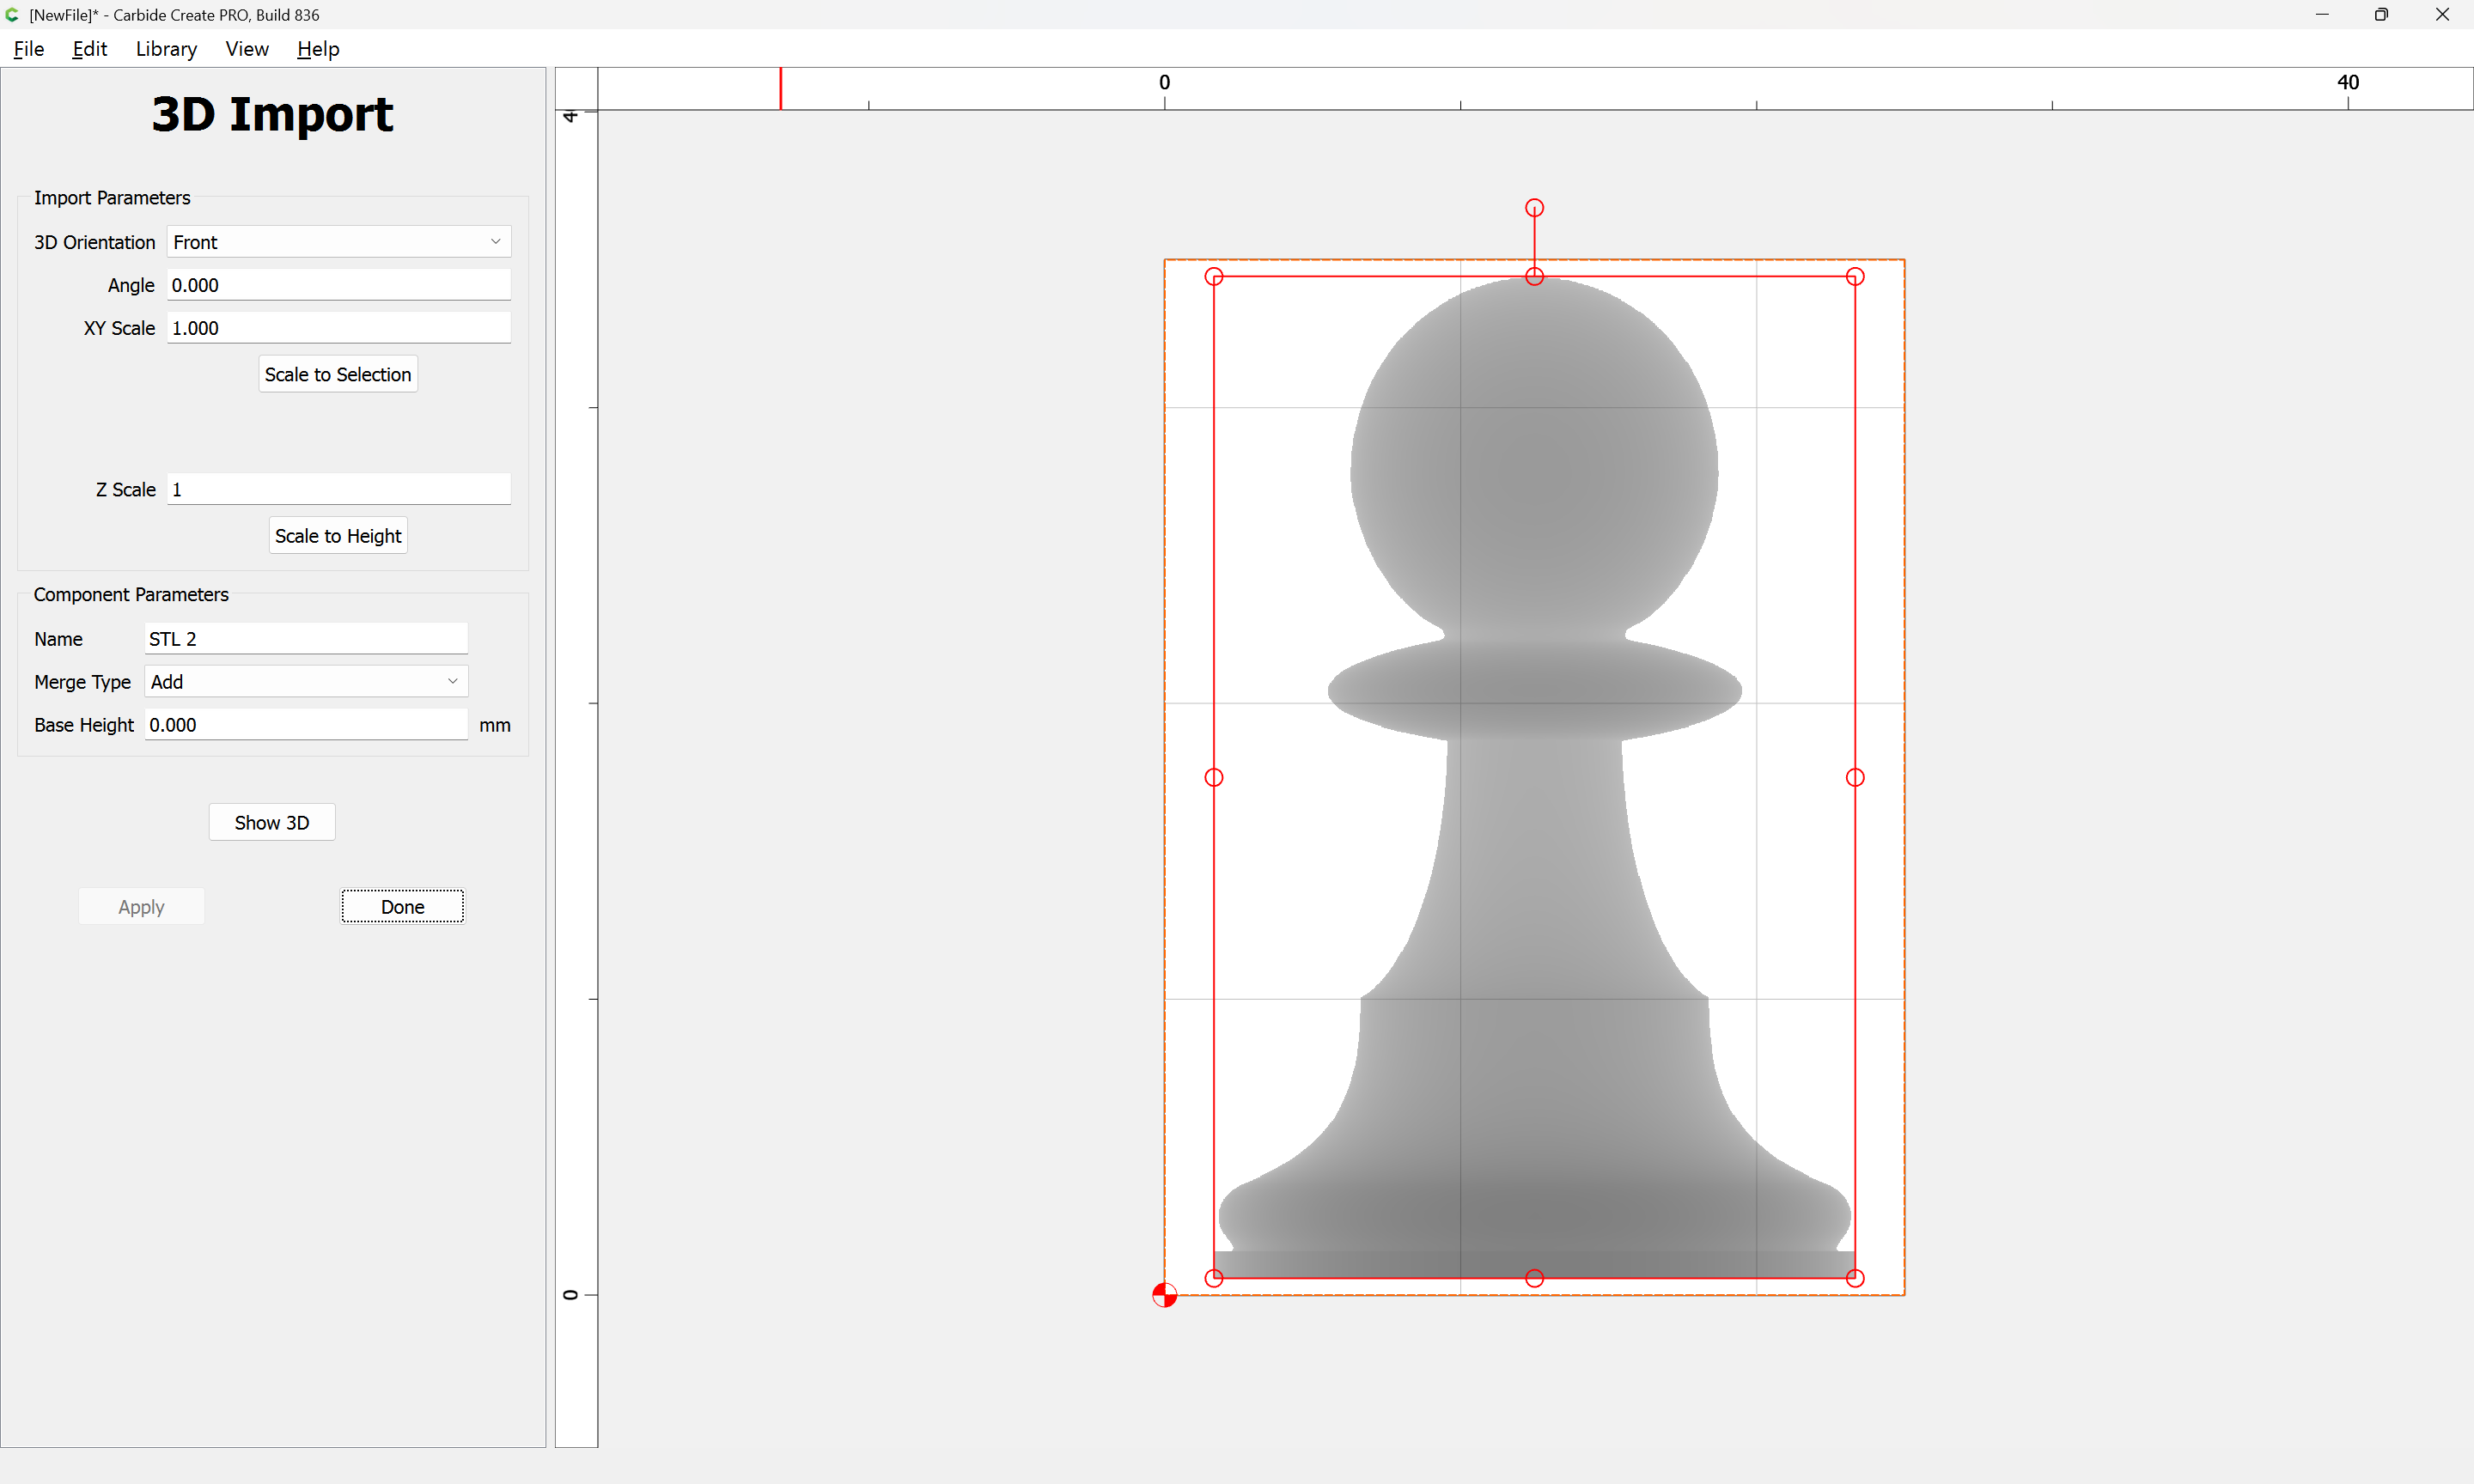This screenshot has height=1484, width=2474.
Task: Click Done to finish the import
Action: (x=402, y=907)
